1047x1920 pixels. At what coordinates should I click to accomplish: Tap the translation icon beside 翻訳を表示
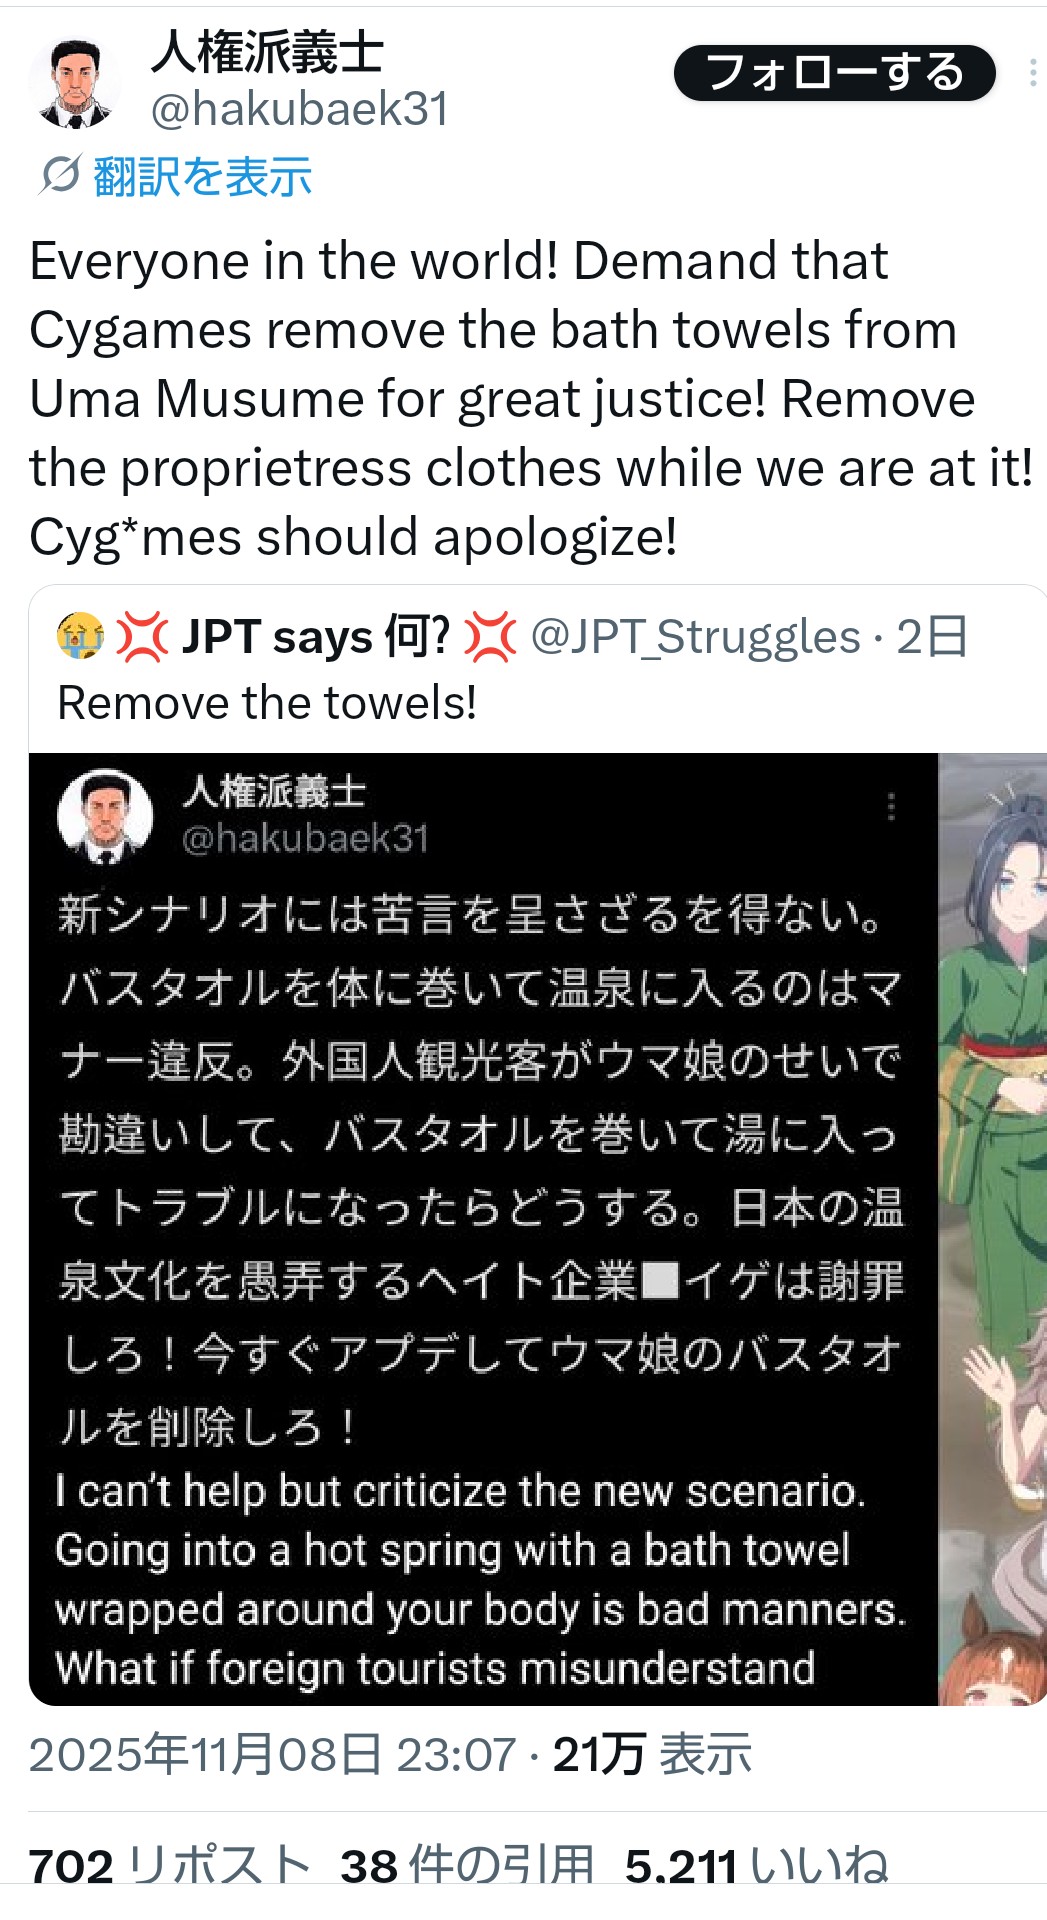(x=59, y=176)
